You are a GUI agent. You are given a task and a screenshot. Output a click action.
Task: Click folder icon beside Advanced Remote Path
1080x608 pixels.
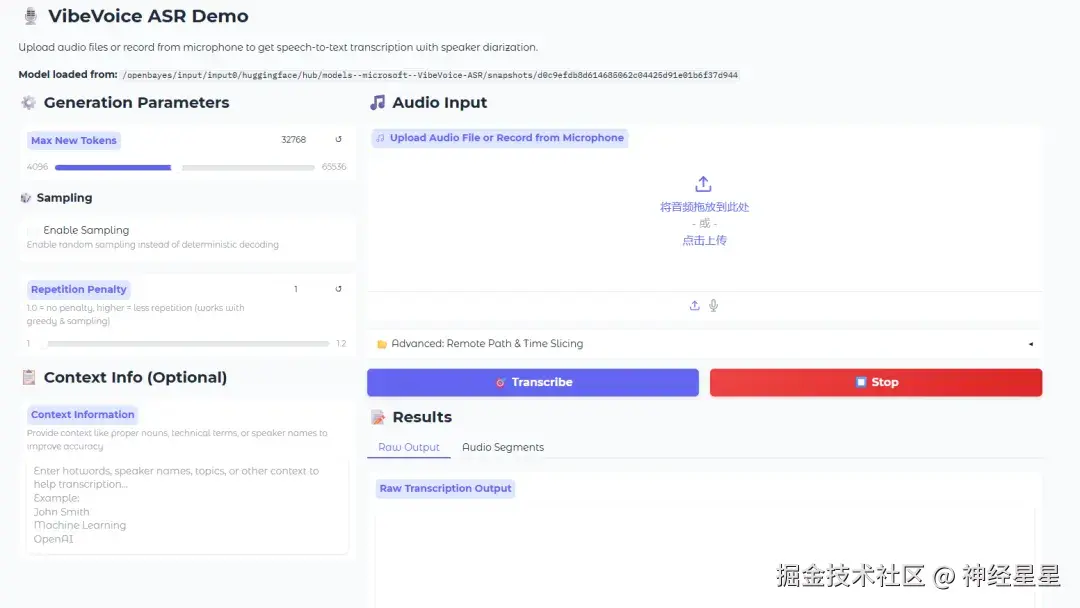(x=382, y=344)
